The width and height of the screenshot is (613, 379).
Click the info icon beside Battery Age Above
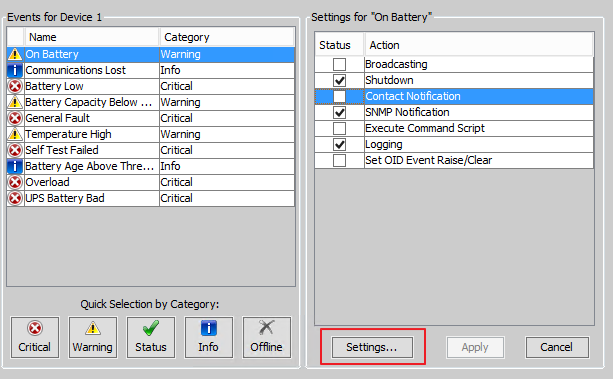click(x=15, y=166)
